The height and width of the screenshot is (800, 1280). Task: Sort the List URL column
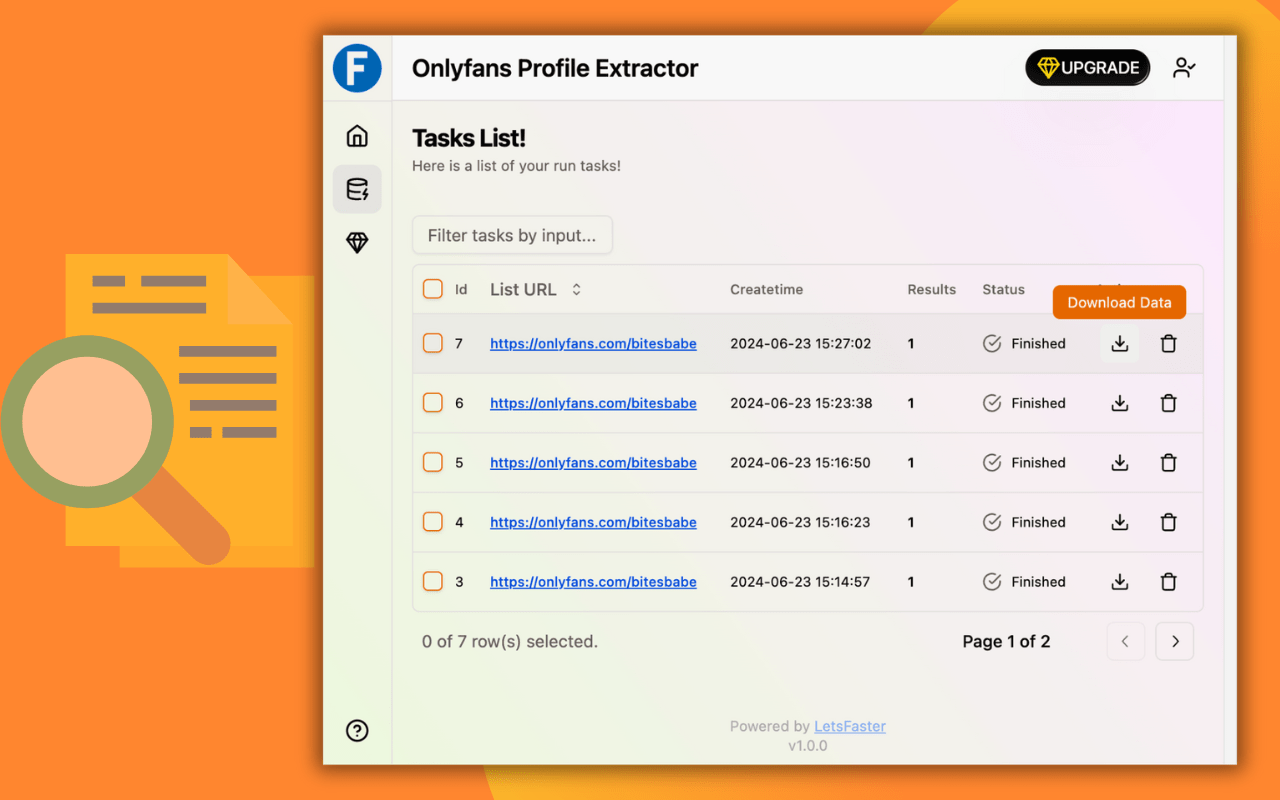point(576,289)
